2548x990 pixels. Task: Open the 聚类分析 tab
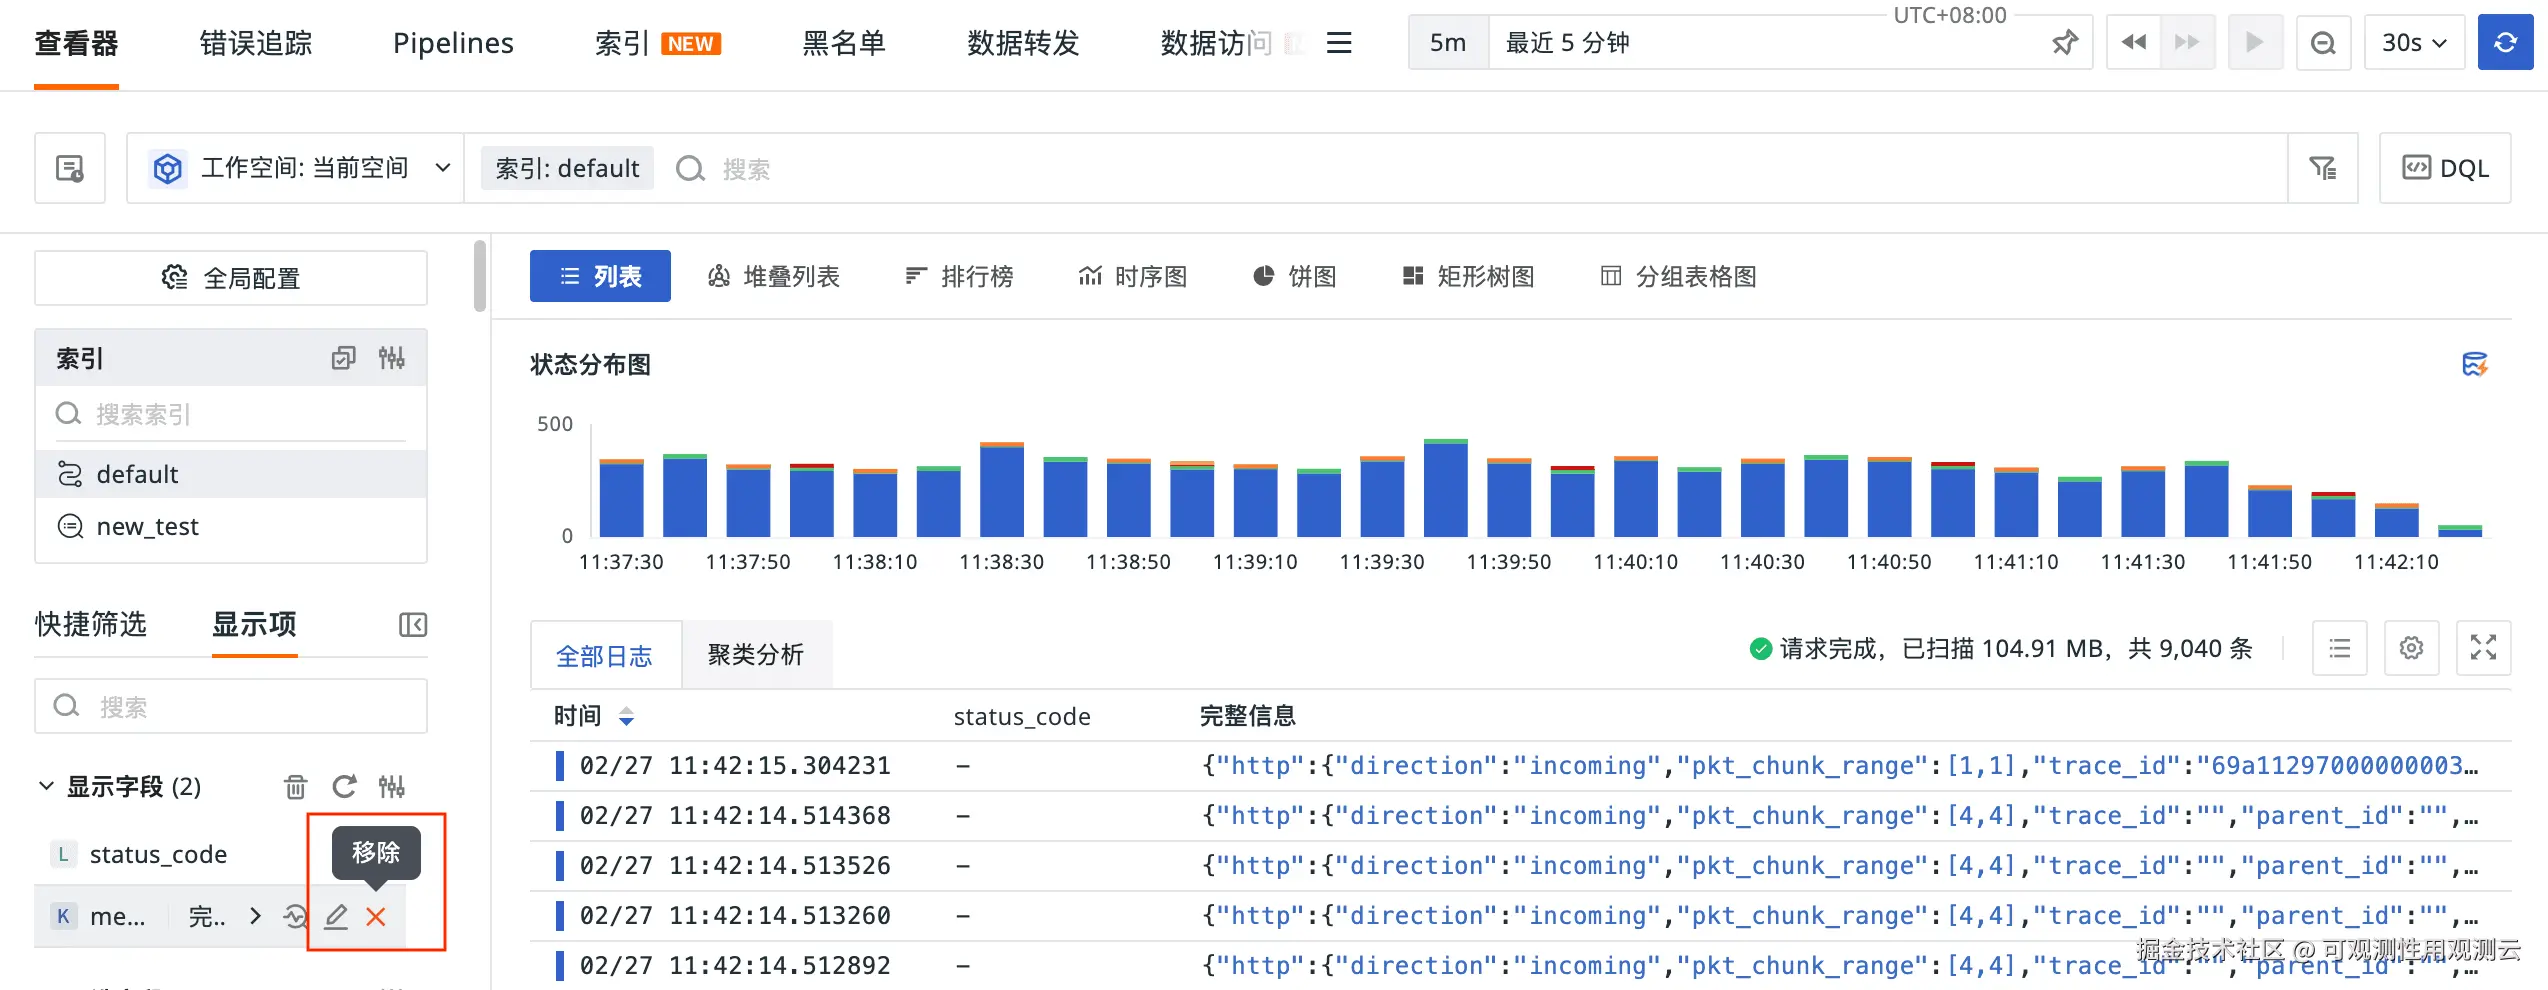click(x=755, y=655)
